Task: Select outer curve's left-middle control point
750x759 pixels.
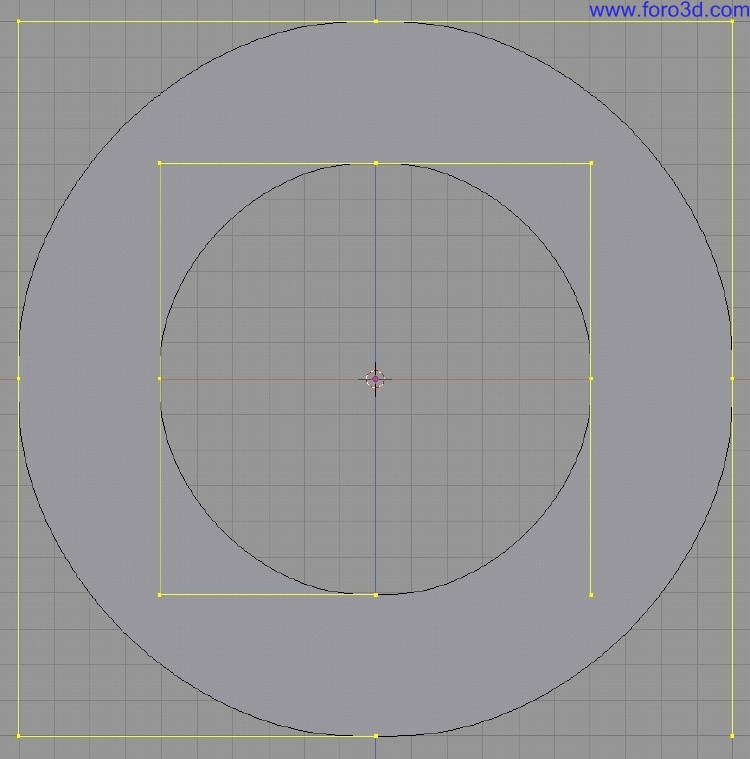Action: tap(18, 379)
